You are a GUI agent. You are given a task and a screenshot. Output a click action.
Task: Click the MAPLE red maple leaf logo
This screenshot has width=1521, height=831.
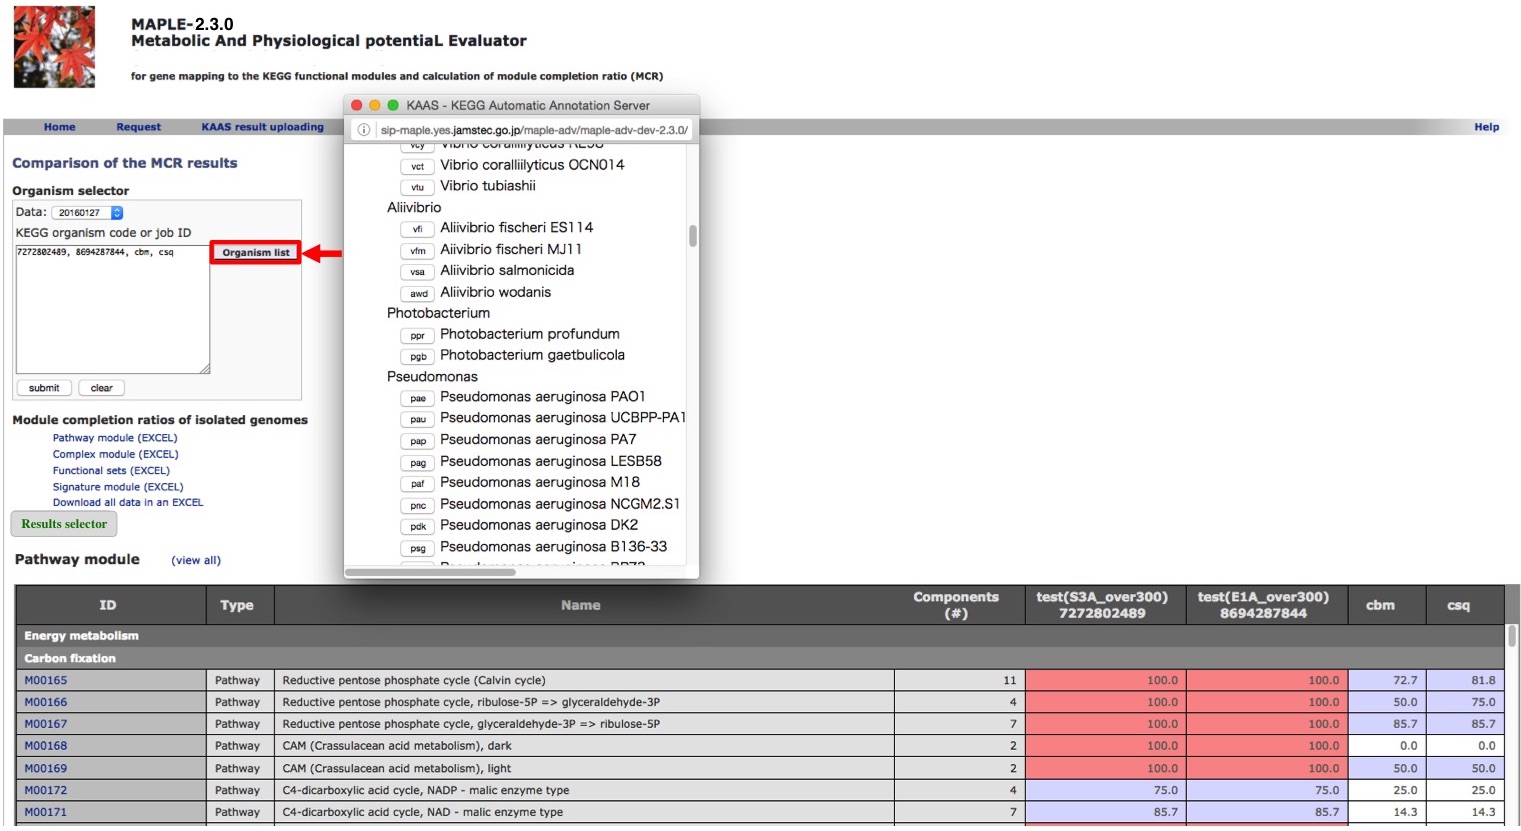tap(54, 47)
